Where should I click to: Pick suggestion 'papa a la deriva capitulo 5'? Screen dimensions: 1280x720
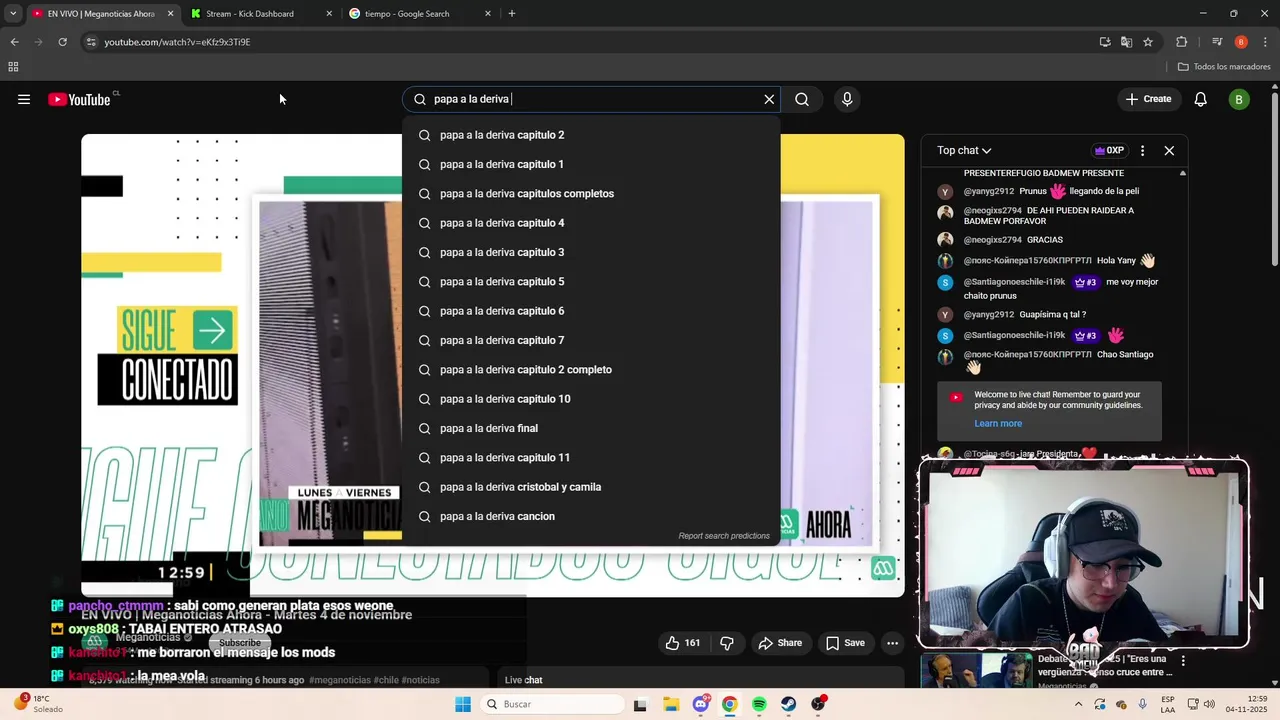[x=591, y=281]
